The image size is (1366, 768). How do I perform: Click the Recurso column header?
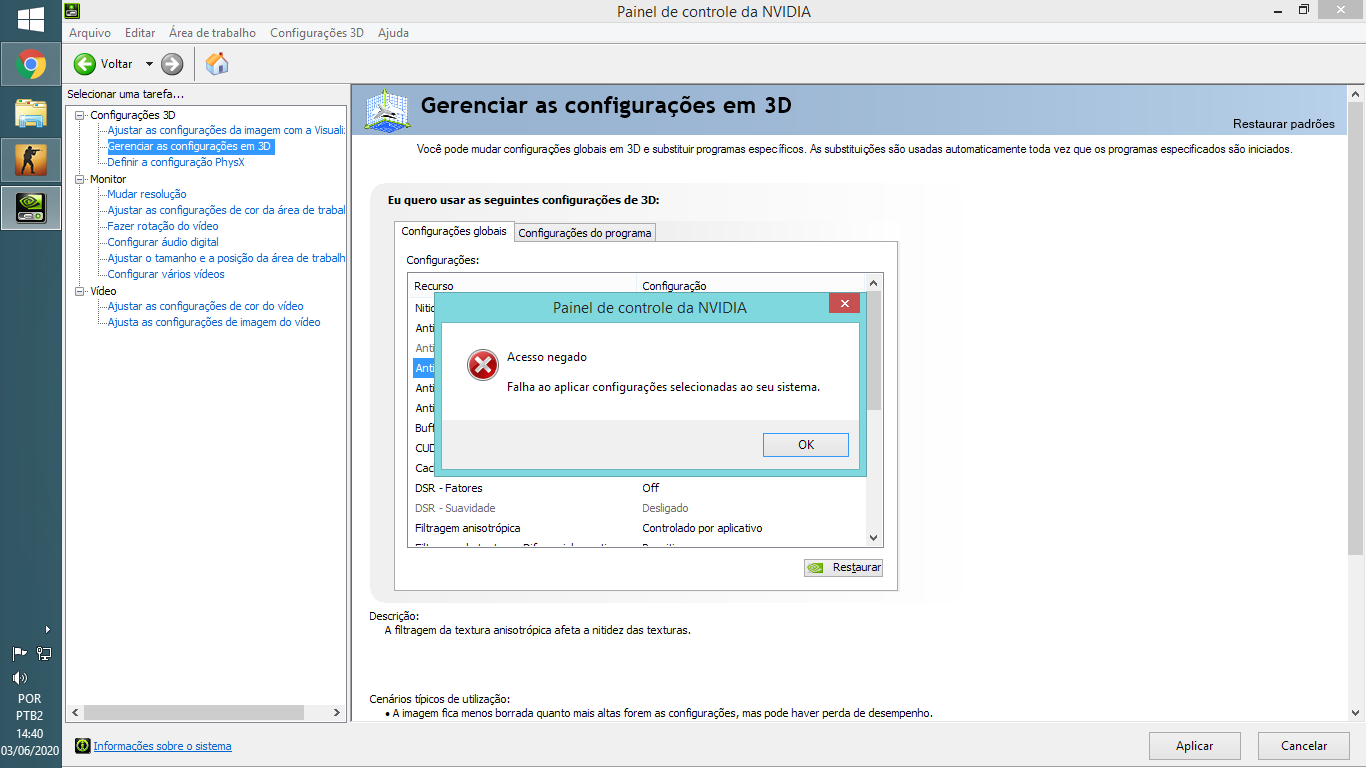[523, 286]
